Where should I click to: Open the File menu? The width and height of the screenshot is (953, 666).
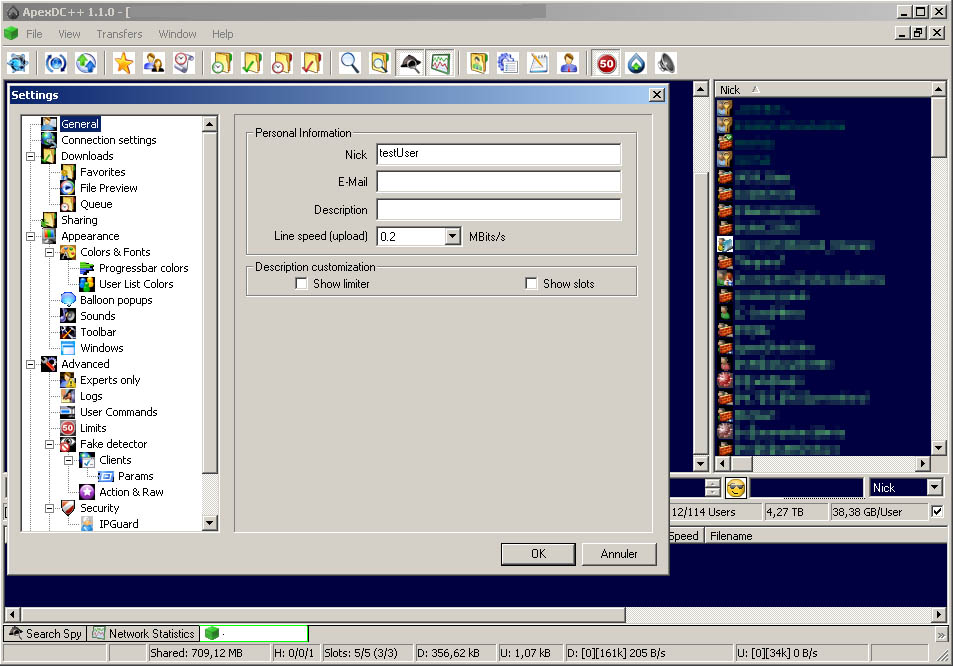point(34,34)
